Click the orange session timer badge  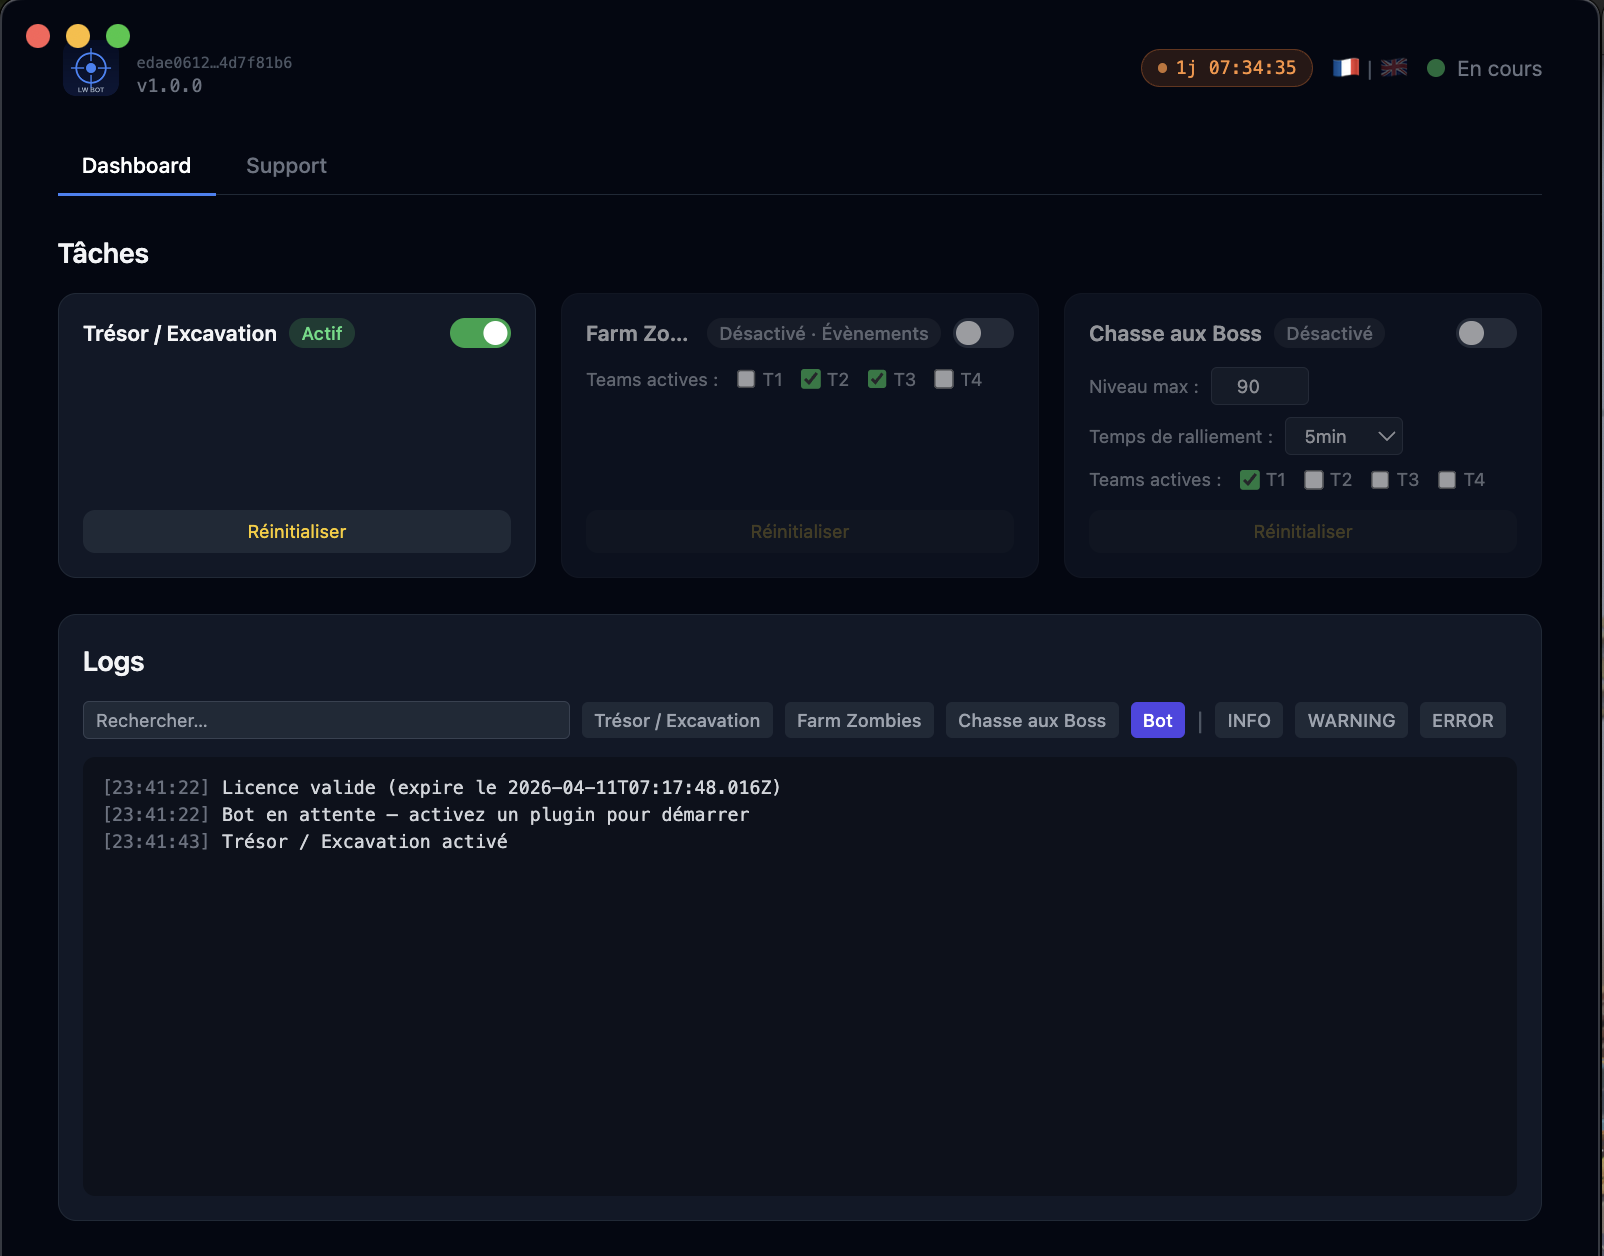1226,68
